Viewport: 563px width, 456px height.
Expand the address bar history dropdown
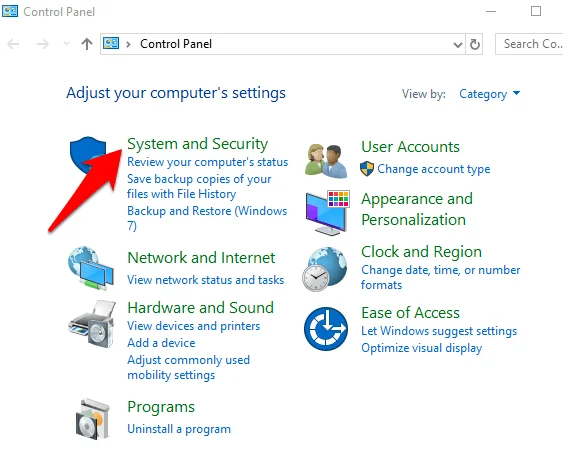pos(457,45)
